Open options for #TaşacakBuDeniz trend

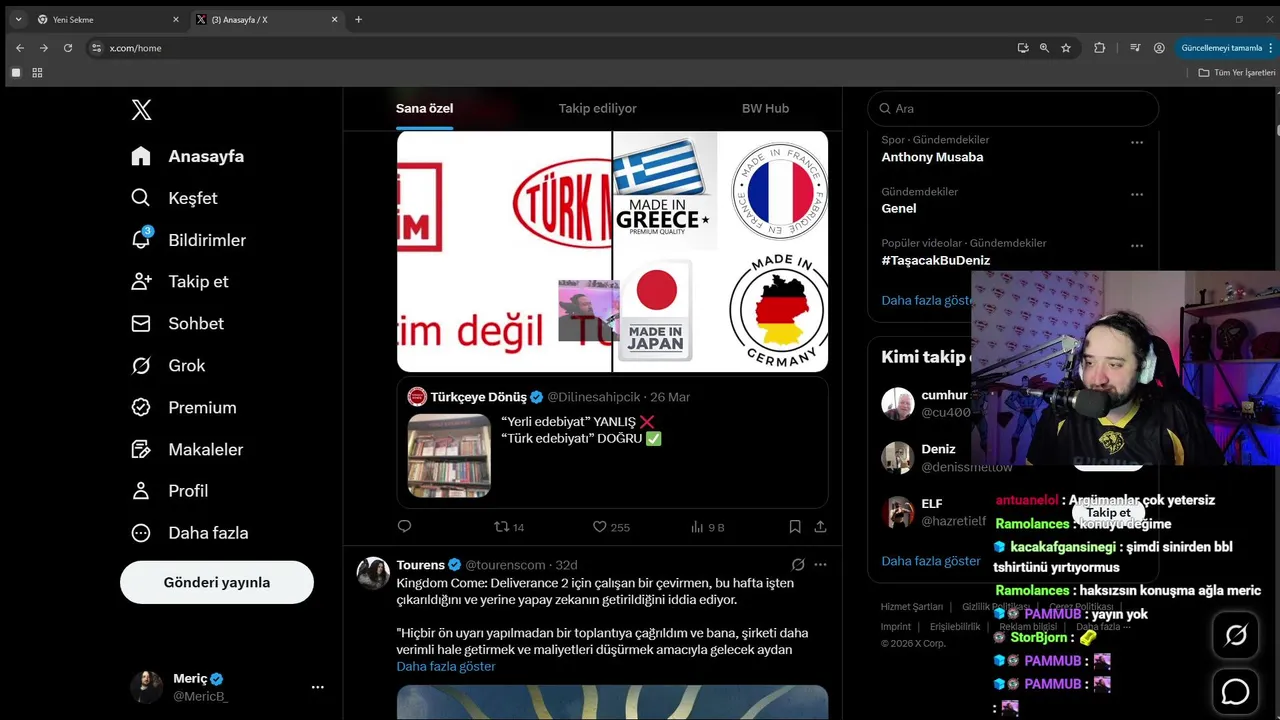pyautogui.click(x=1137, y=246)
